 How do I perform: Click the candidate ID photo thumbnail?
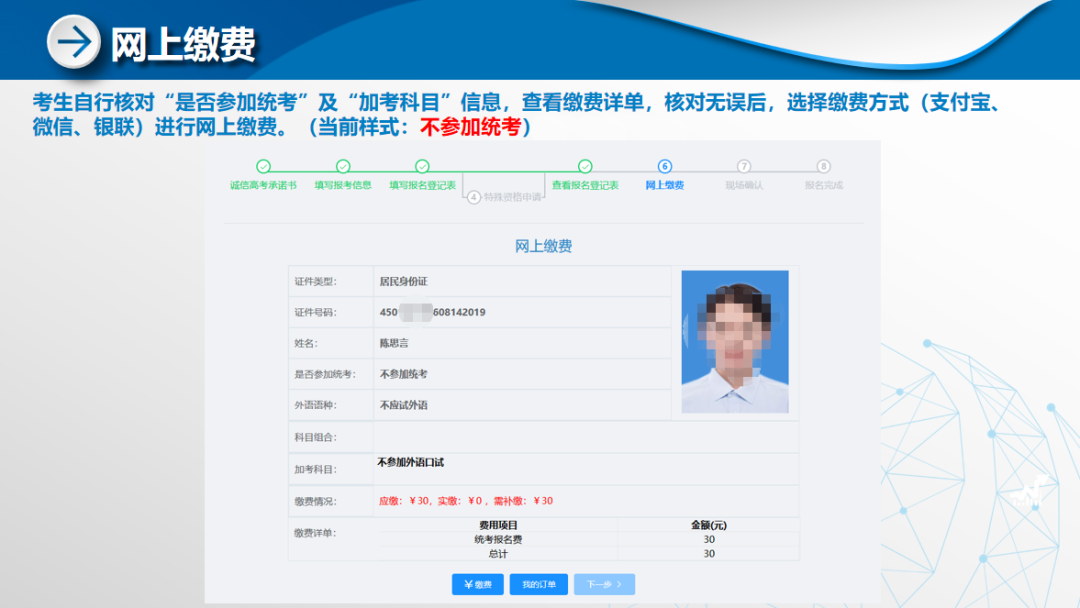[x=735, y=341]
